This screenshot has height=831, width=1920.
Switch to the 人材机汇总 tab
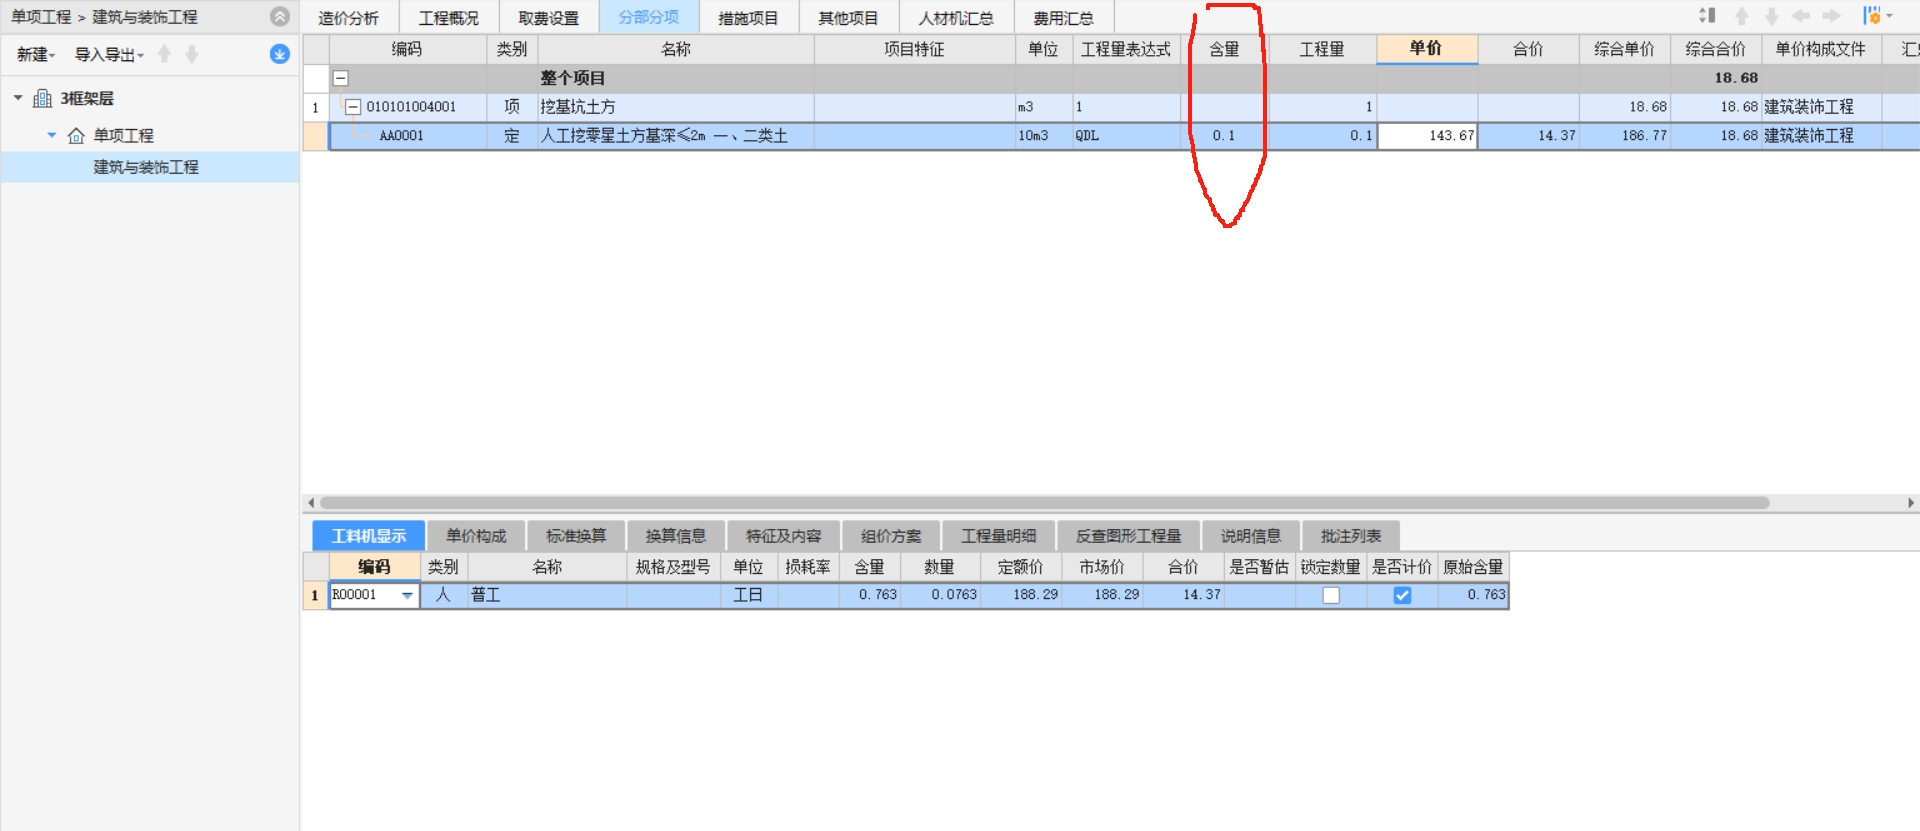[x=957, y=18]
